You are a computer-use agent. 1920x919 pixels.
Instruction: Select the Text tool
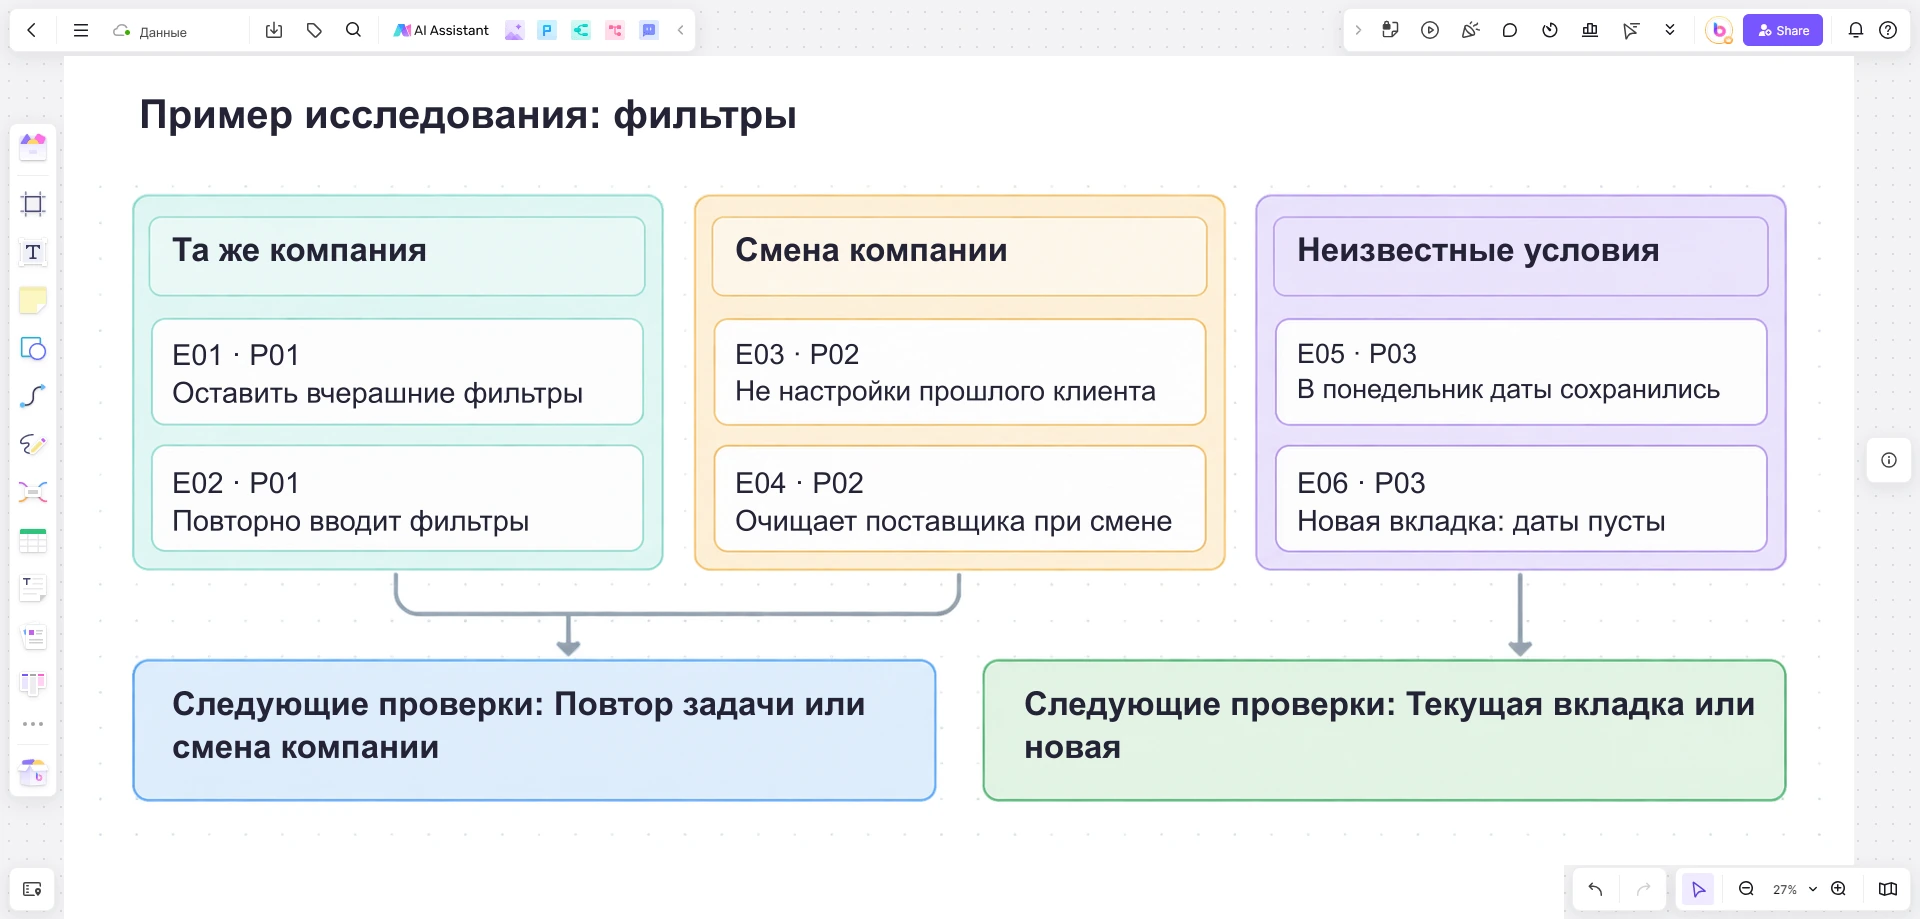click(x=33, y=252)
